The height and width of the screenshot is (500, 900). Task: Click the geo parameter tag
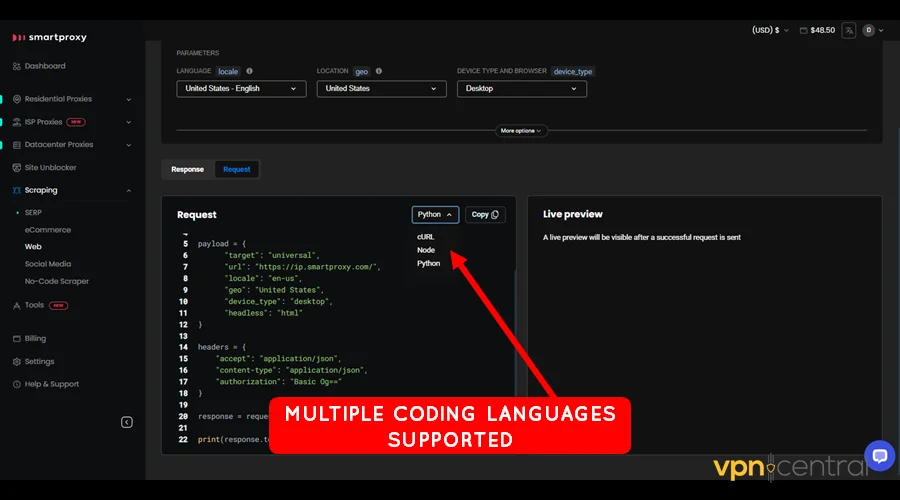point(362,72)
